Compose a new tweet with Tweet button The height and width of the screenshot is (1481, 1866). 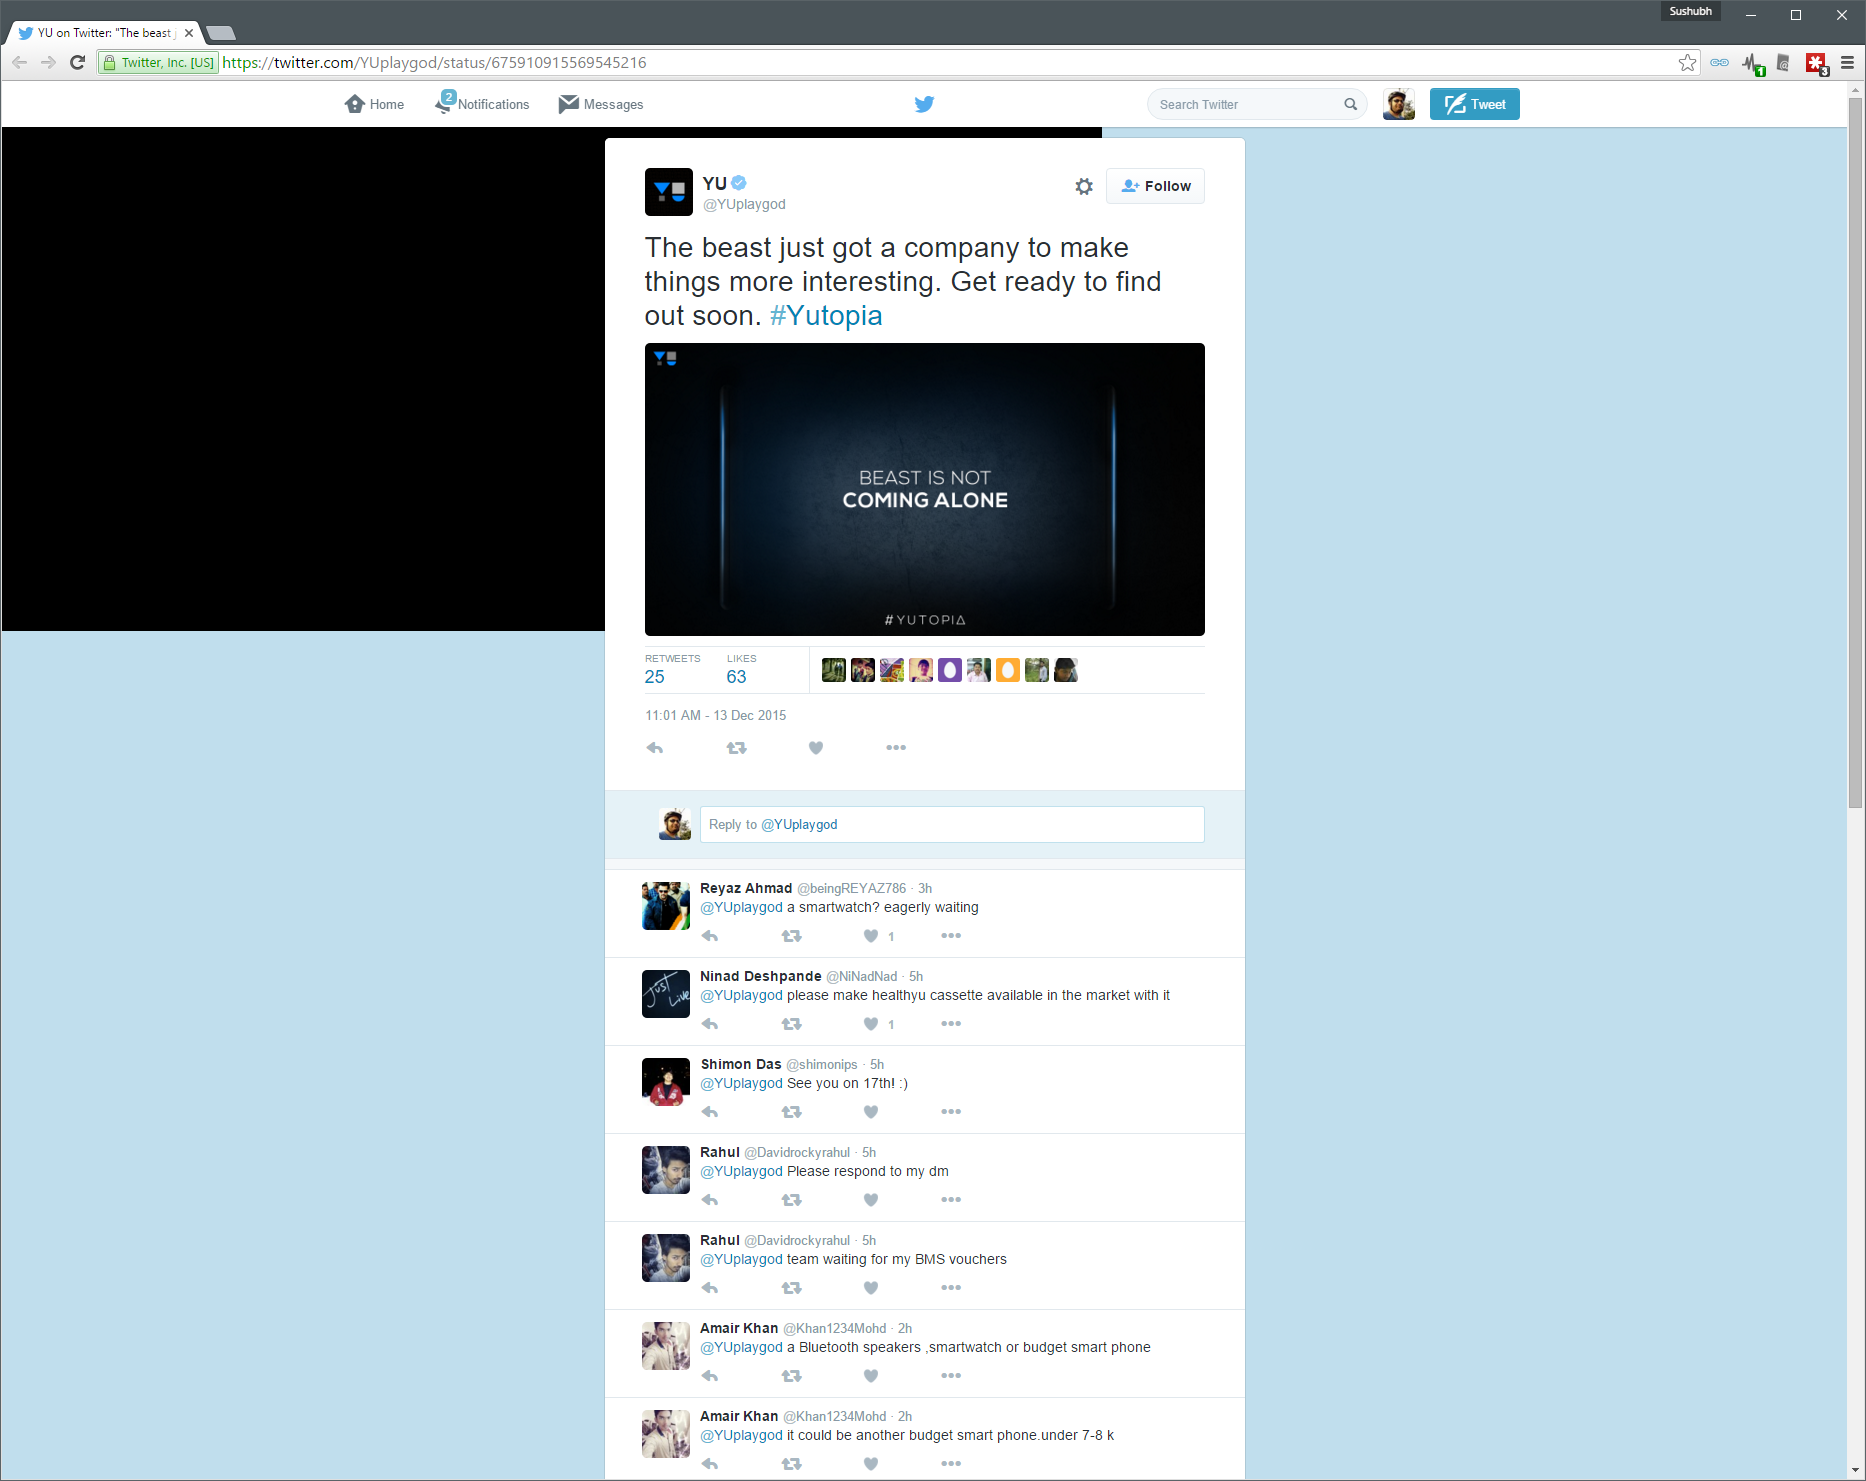[x=1474, y=104]
